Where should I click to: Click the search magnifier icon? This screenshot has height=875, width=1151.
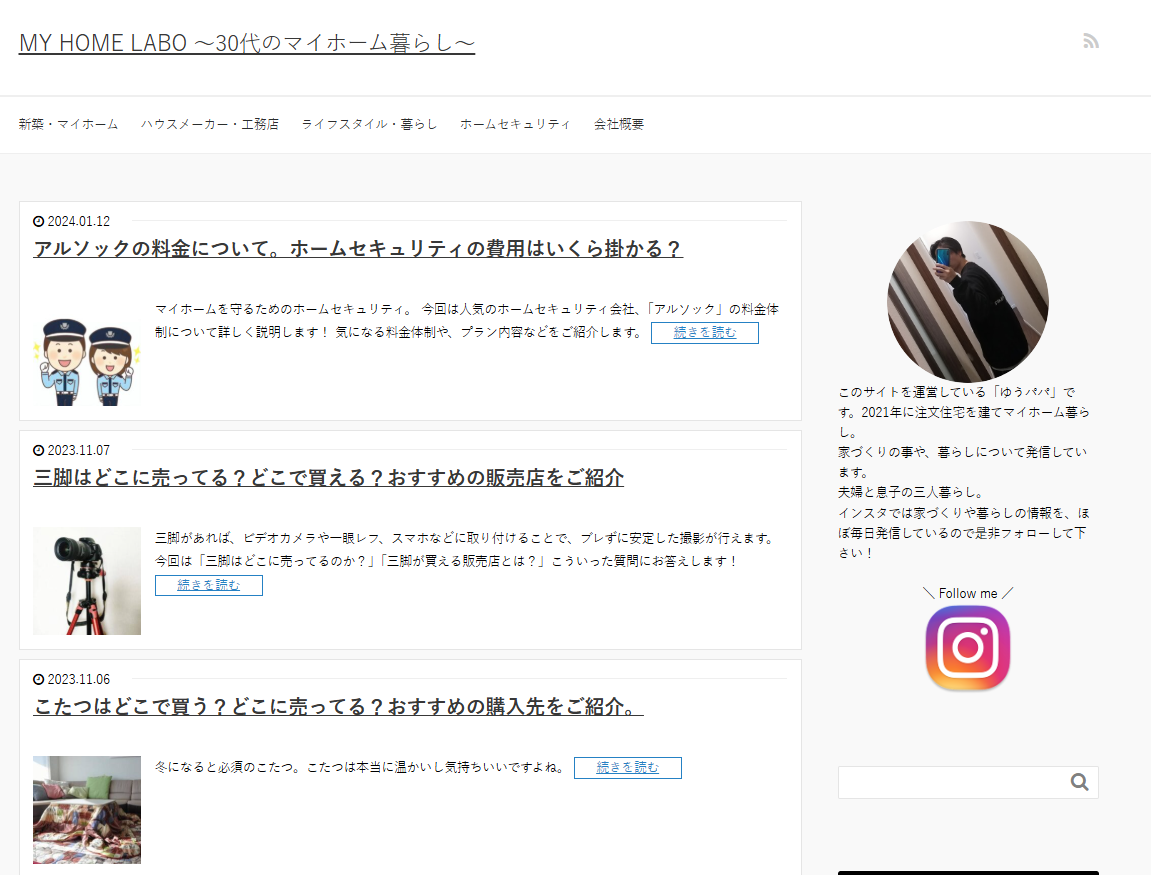coord(1079,782)
